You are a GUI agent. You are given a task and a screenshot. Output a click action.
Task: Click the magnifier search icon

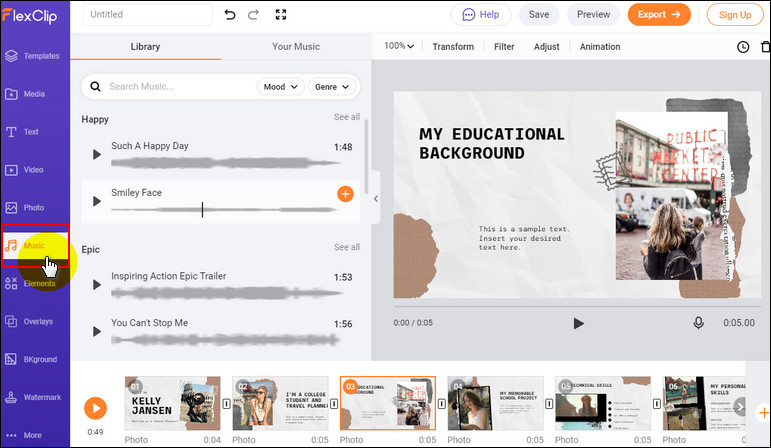[95, 87]
